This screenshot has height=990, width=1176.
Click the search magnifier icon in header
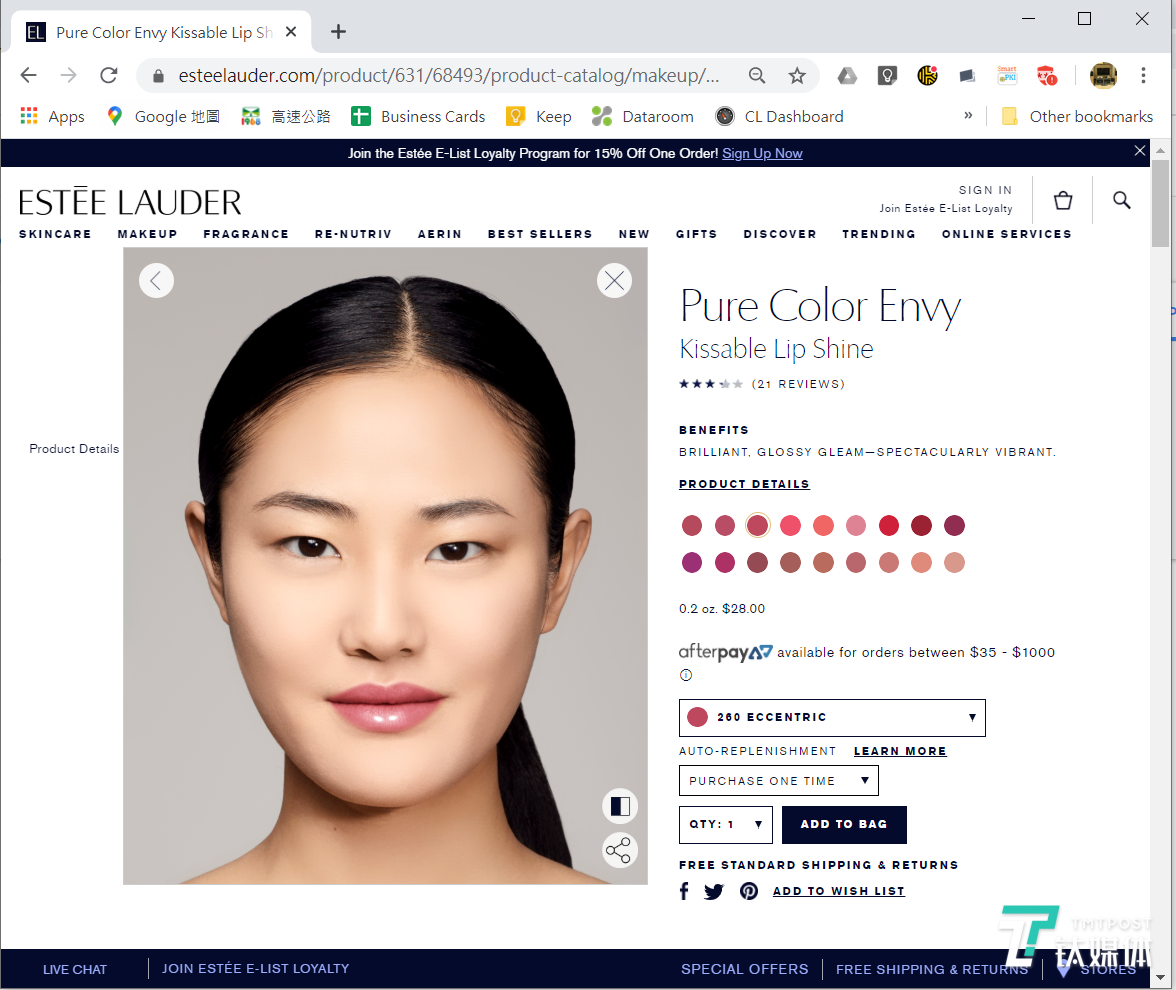pos(1121,200)
